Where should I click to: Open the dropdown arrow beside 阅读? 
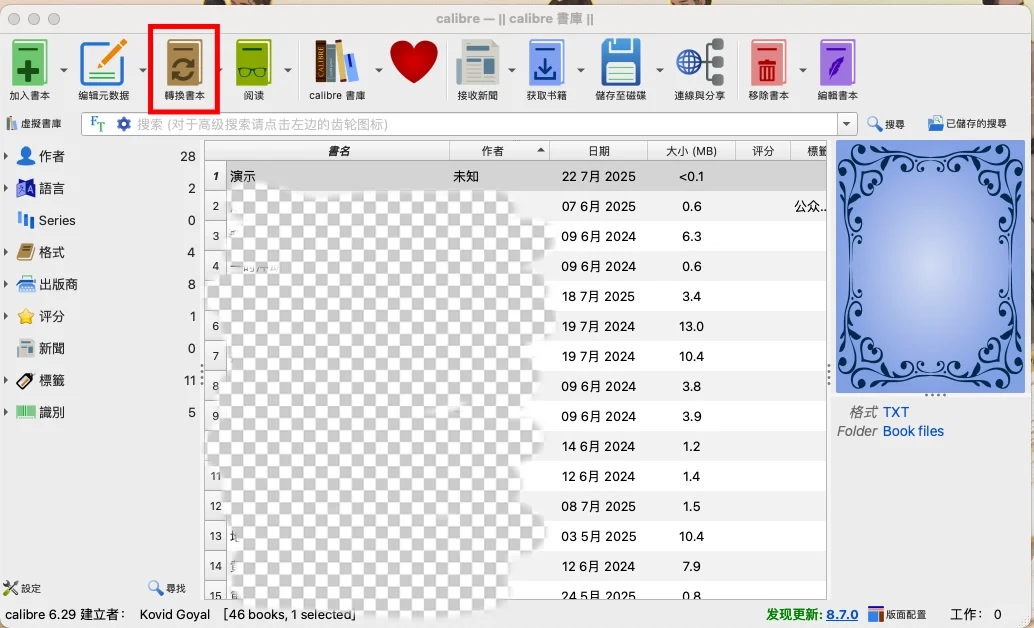288,70
